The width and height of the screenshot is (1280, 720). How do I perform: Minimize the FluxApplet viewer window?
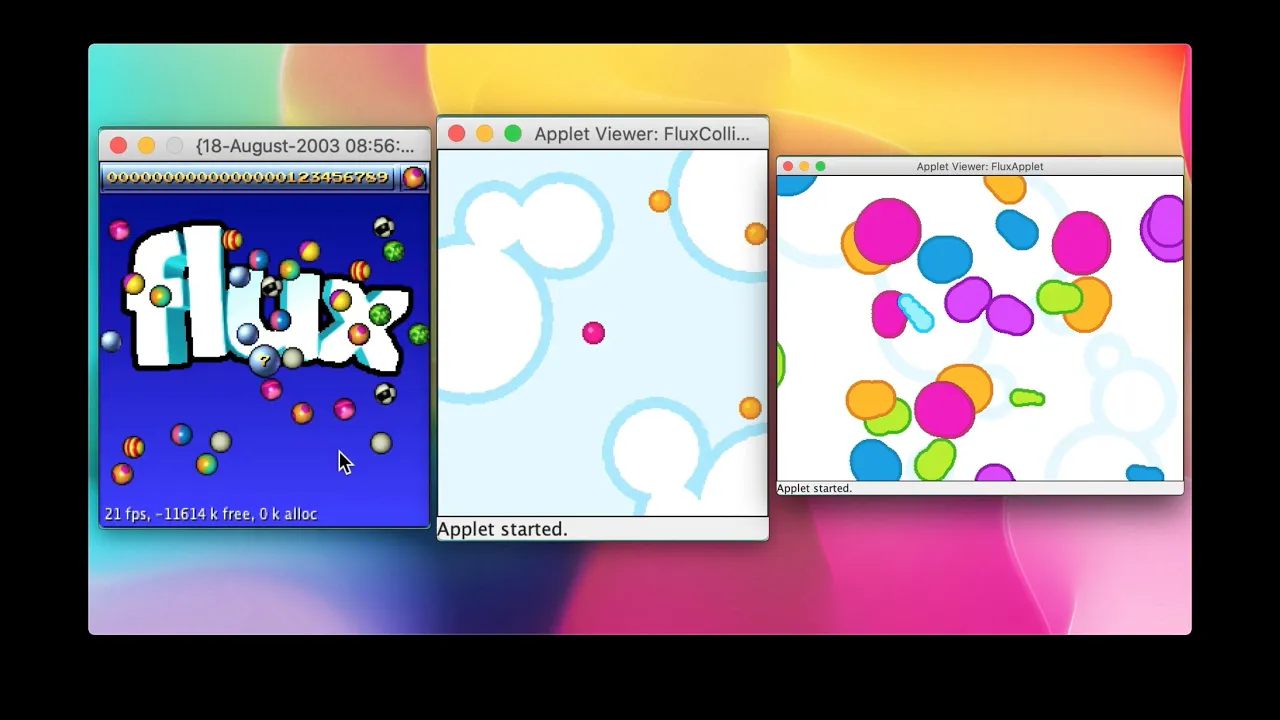[x=804, y=167]
